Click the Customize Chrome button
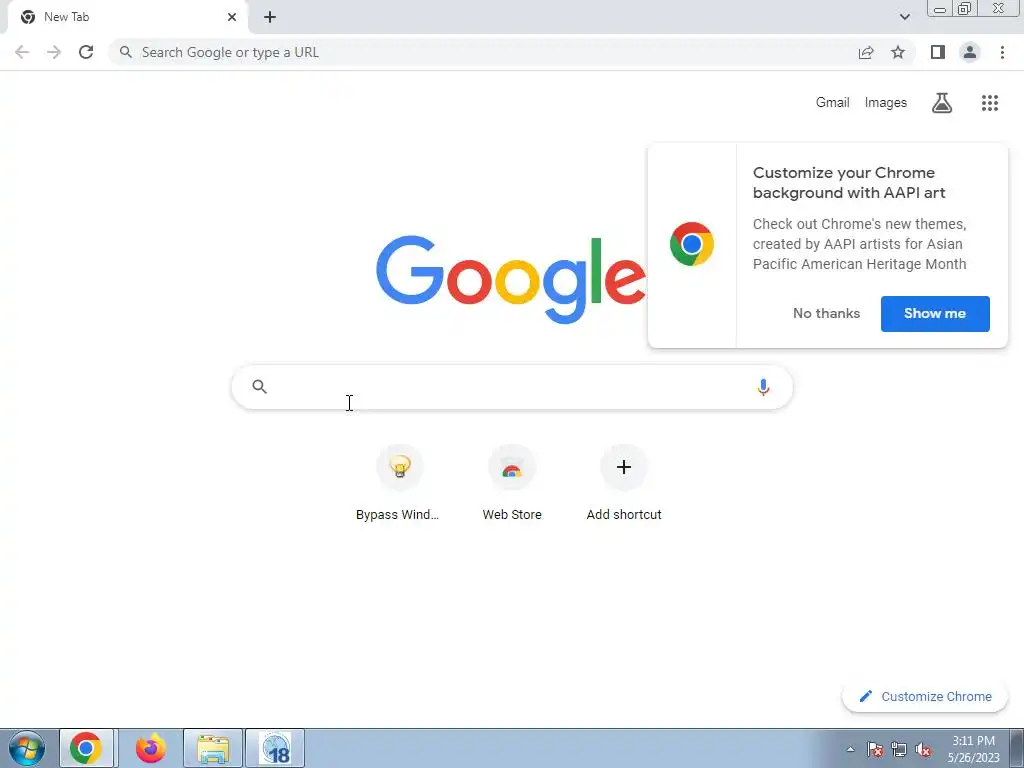 tap(925, 697)
